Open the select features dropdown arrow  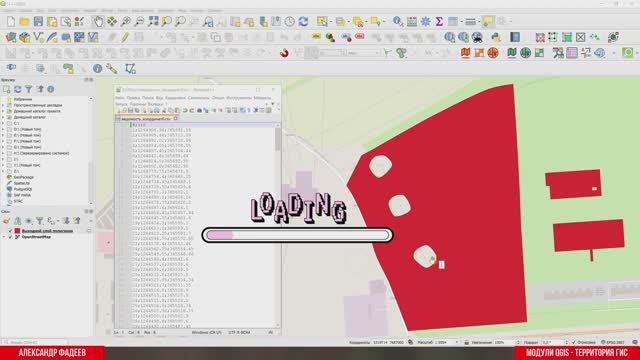point(331,21)
